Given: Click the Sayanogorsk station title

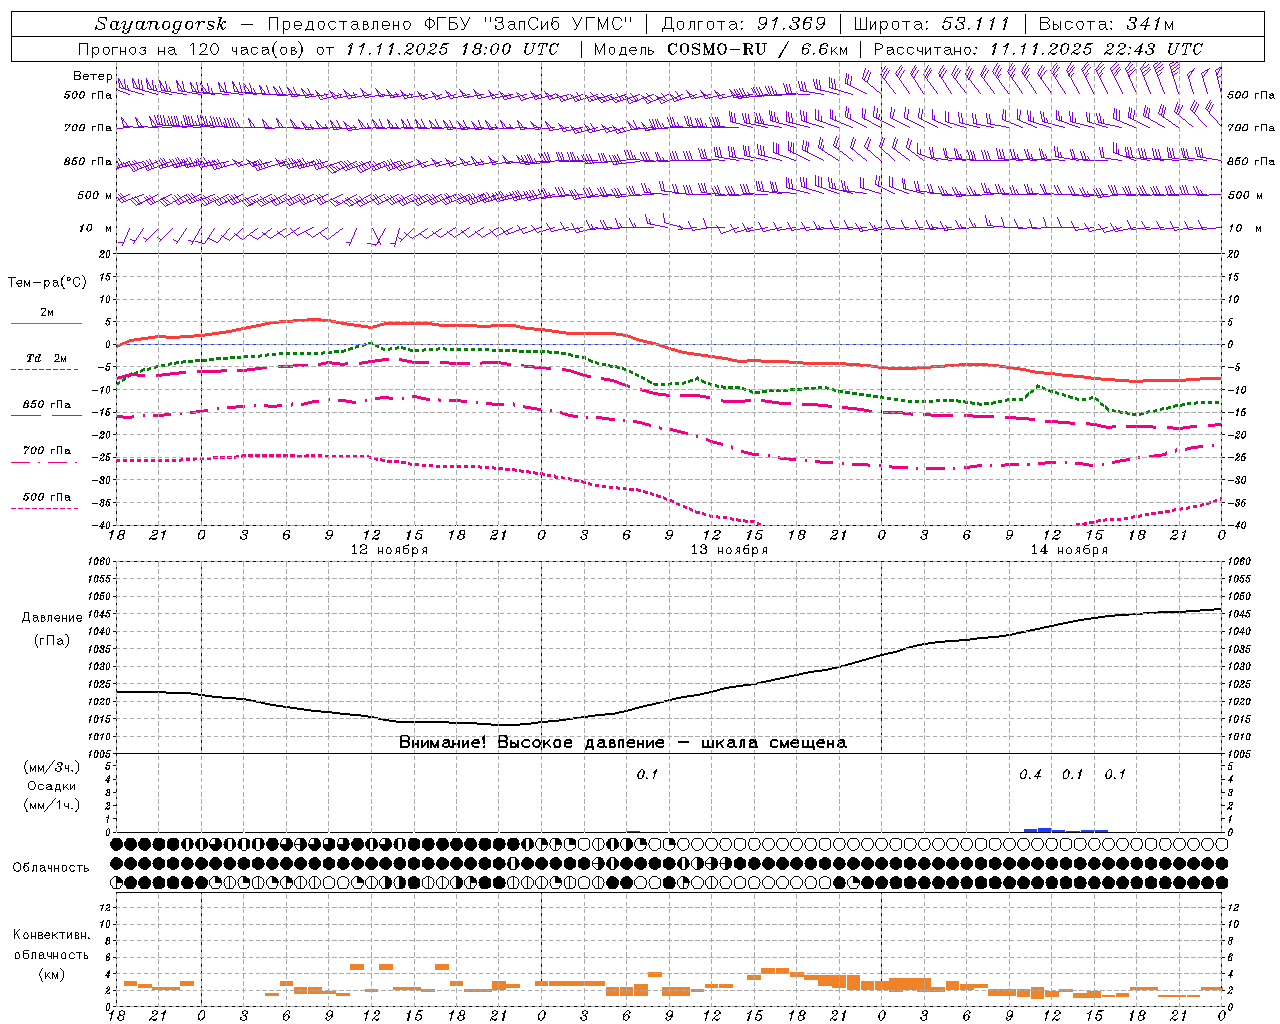Looking at the screenshot, I should click(x=161, y=24).
